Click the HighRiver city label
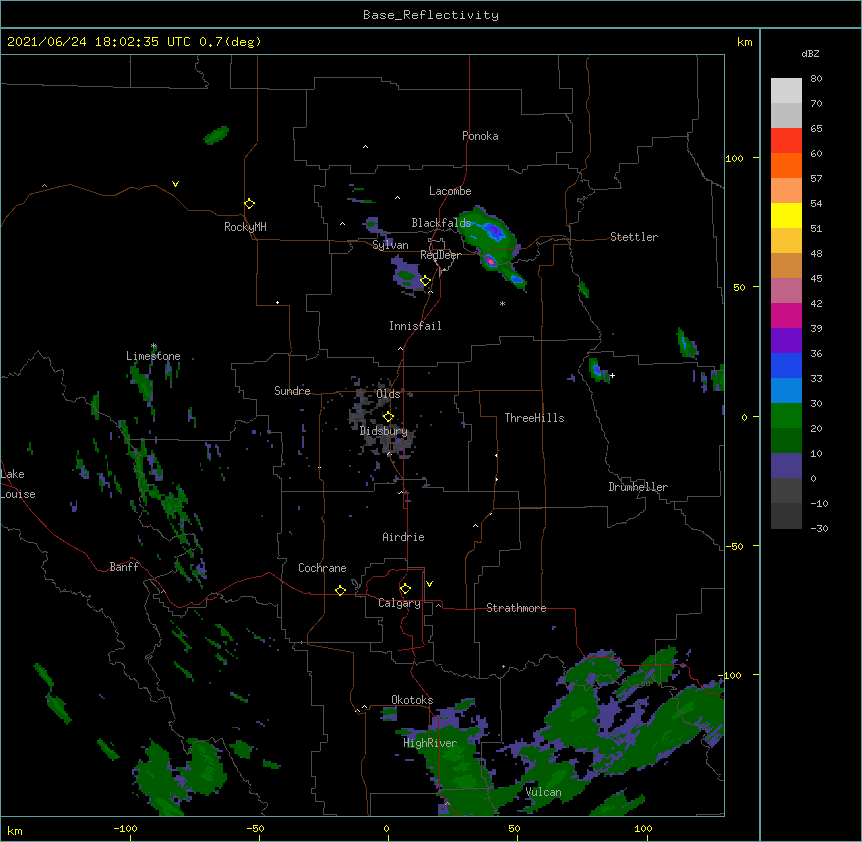The width and height of the screenshot is (862, 842). pos(430,743)
